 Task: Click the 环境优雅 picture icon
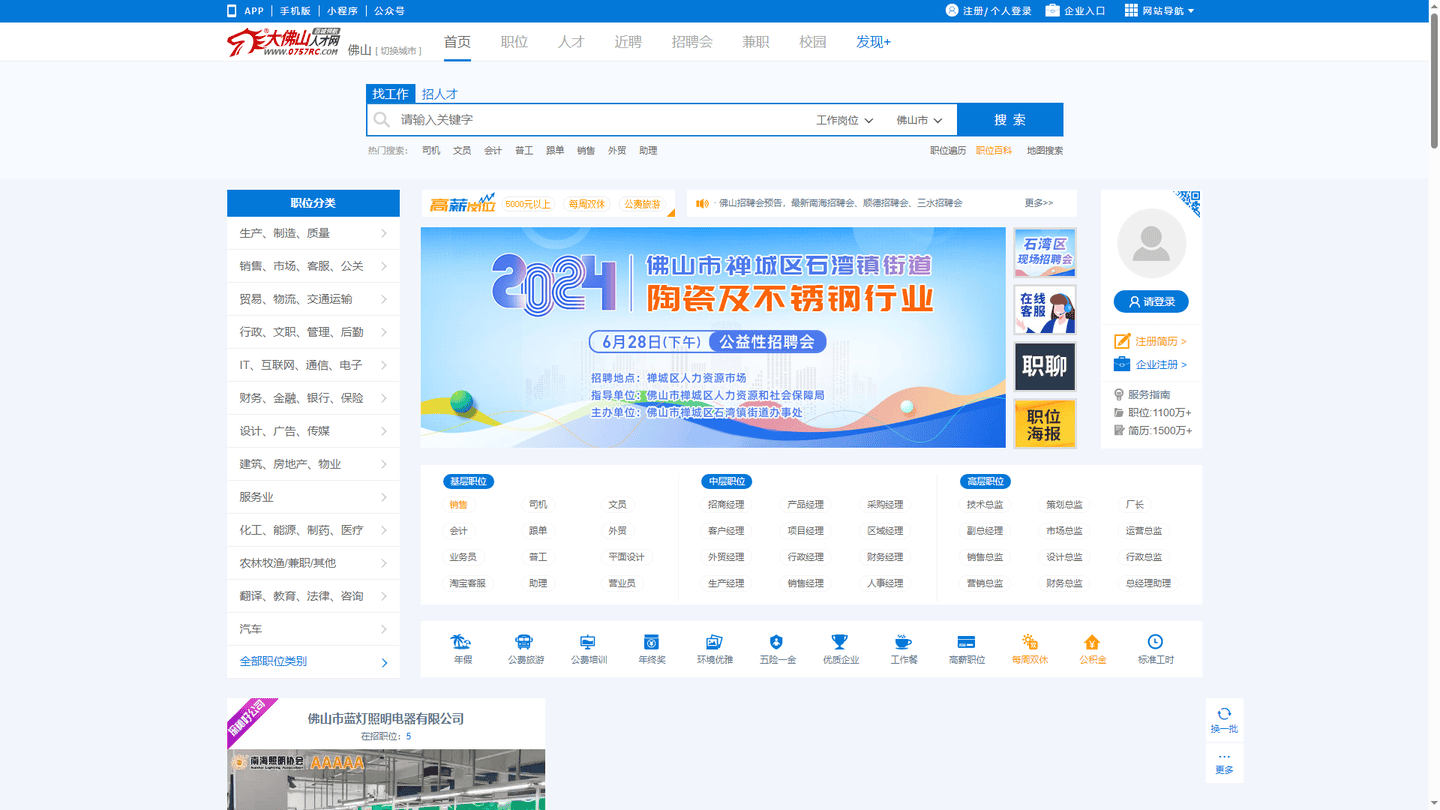pyautogui.click(x=714, y=642)
